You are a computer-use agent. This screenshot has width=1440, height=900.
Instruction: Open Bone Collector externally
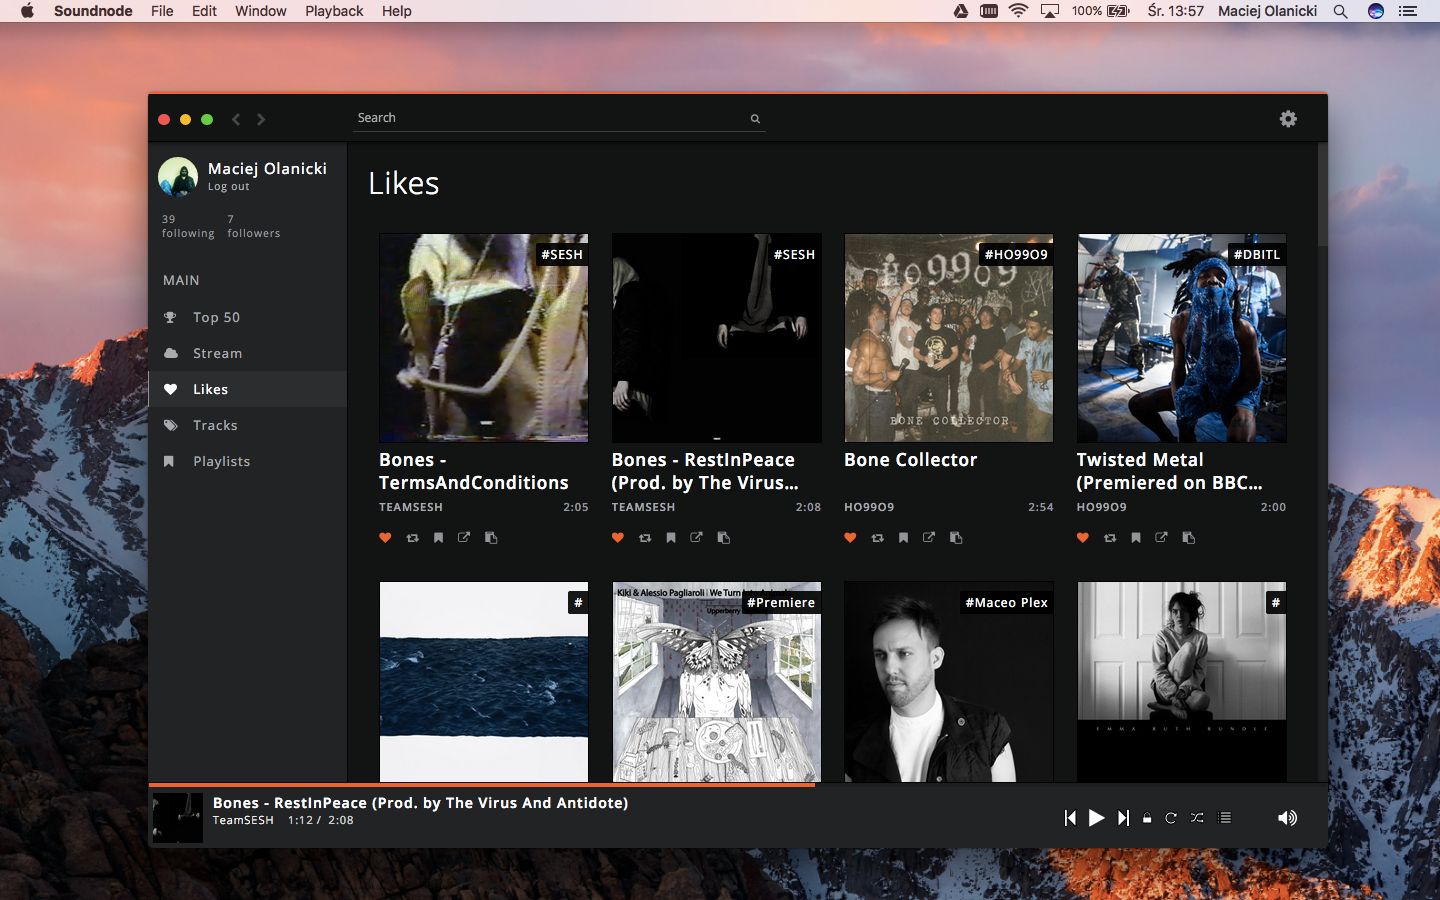[x=929, y=538]
